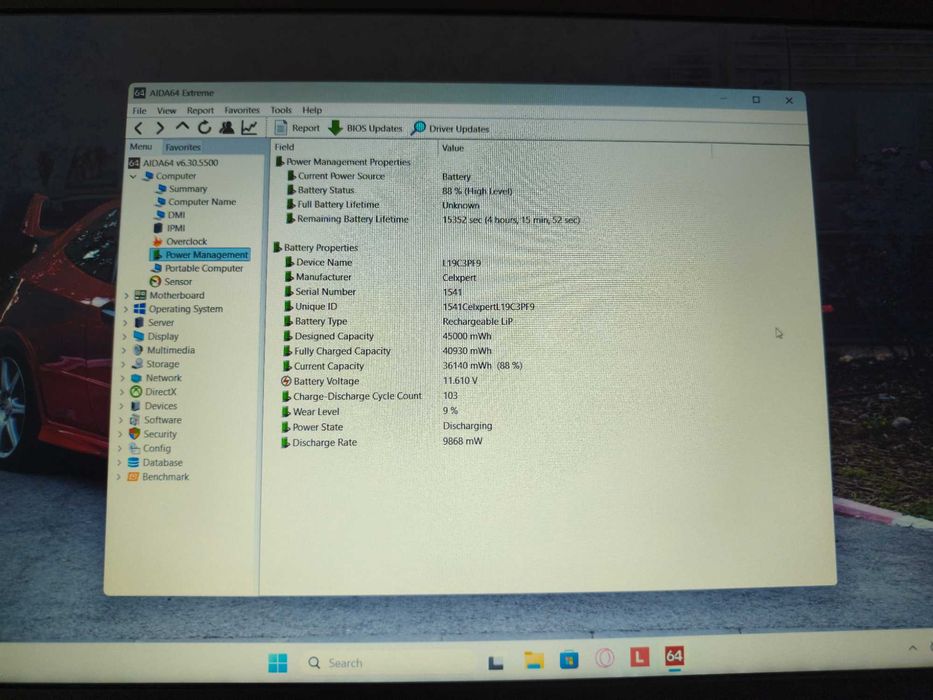Viewport: 933px width, 700px height.
Task: Click the Devices icon in the tree
Action: 136,406
